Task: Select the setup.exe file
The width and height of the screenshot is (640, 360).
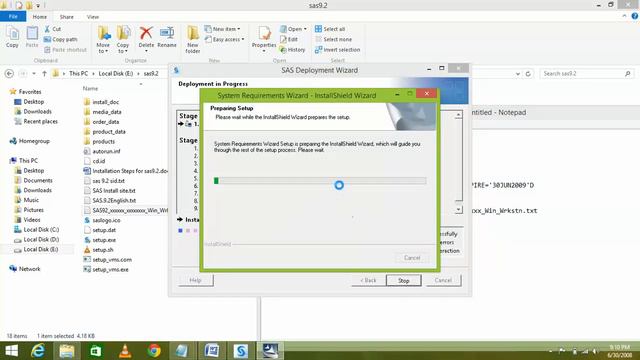Action: click(100, 240)
